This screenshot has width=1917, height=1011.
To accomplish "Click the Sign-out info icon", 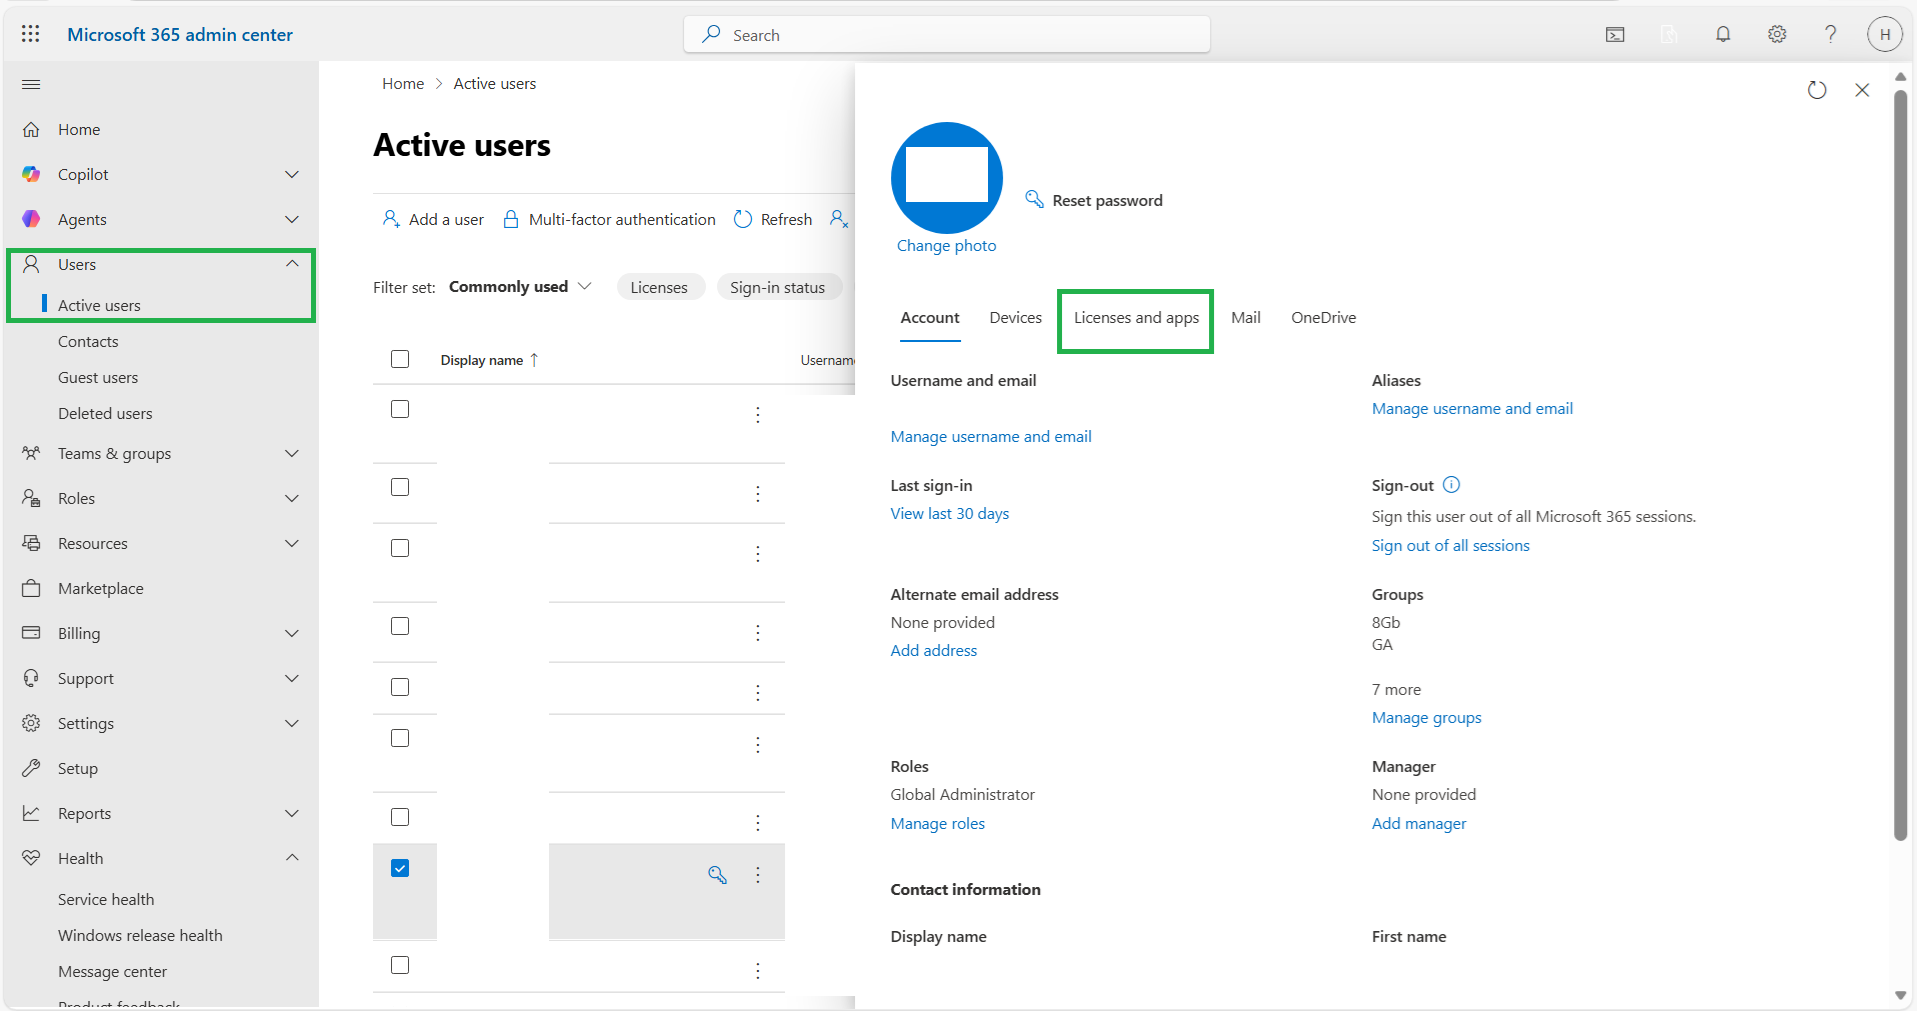I will [1452, 485].
